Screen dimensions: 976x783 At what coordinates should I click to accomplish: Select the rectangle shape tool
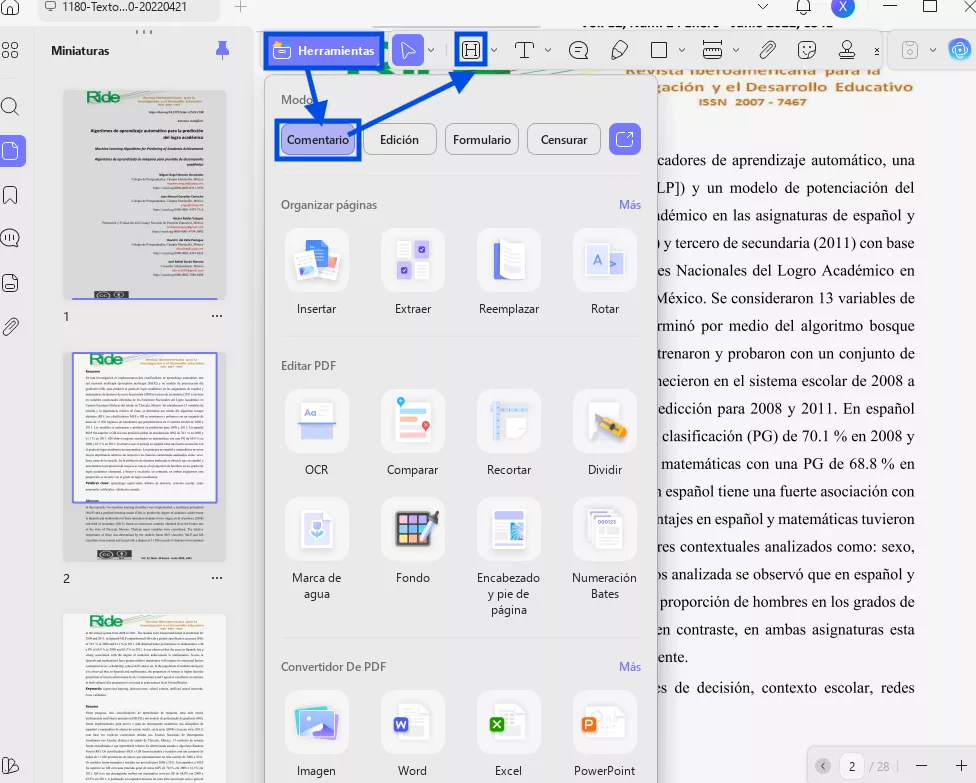click(x=659, y=50)
